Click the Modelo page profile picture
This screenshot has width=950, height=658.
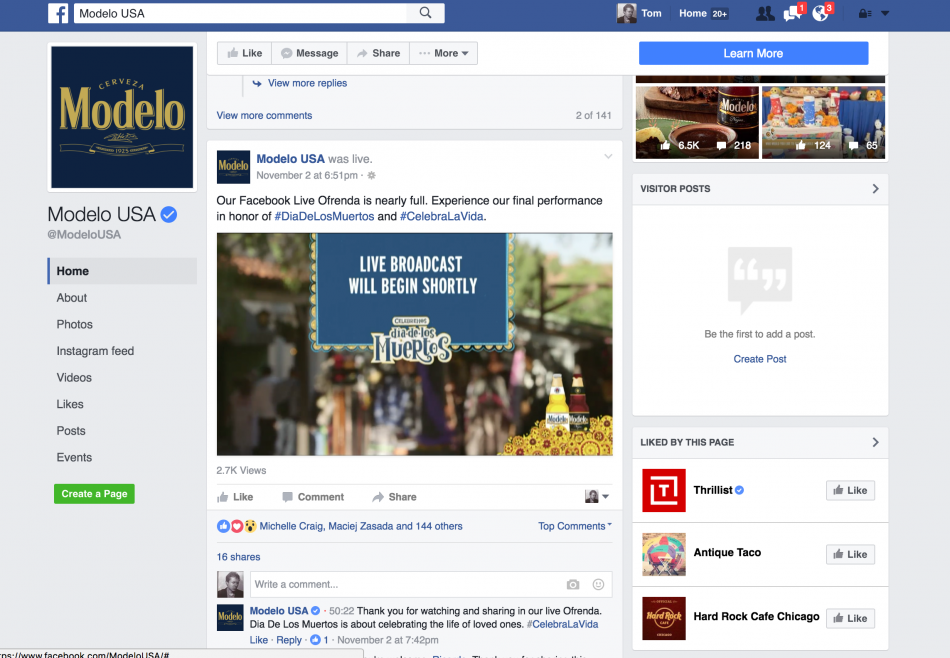(122, 117)
